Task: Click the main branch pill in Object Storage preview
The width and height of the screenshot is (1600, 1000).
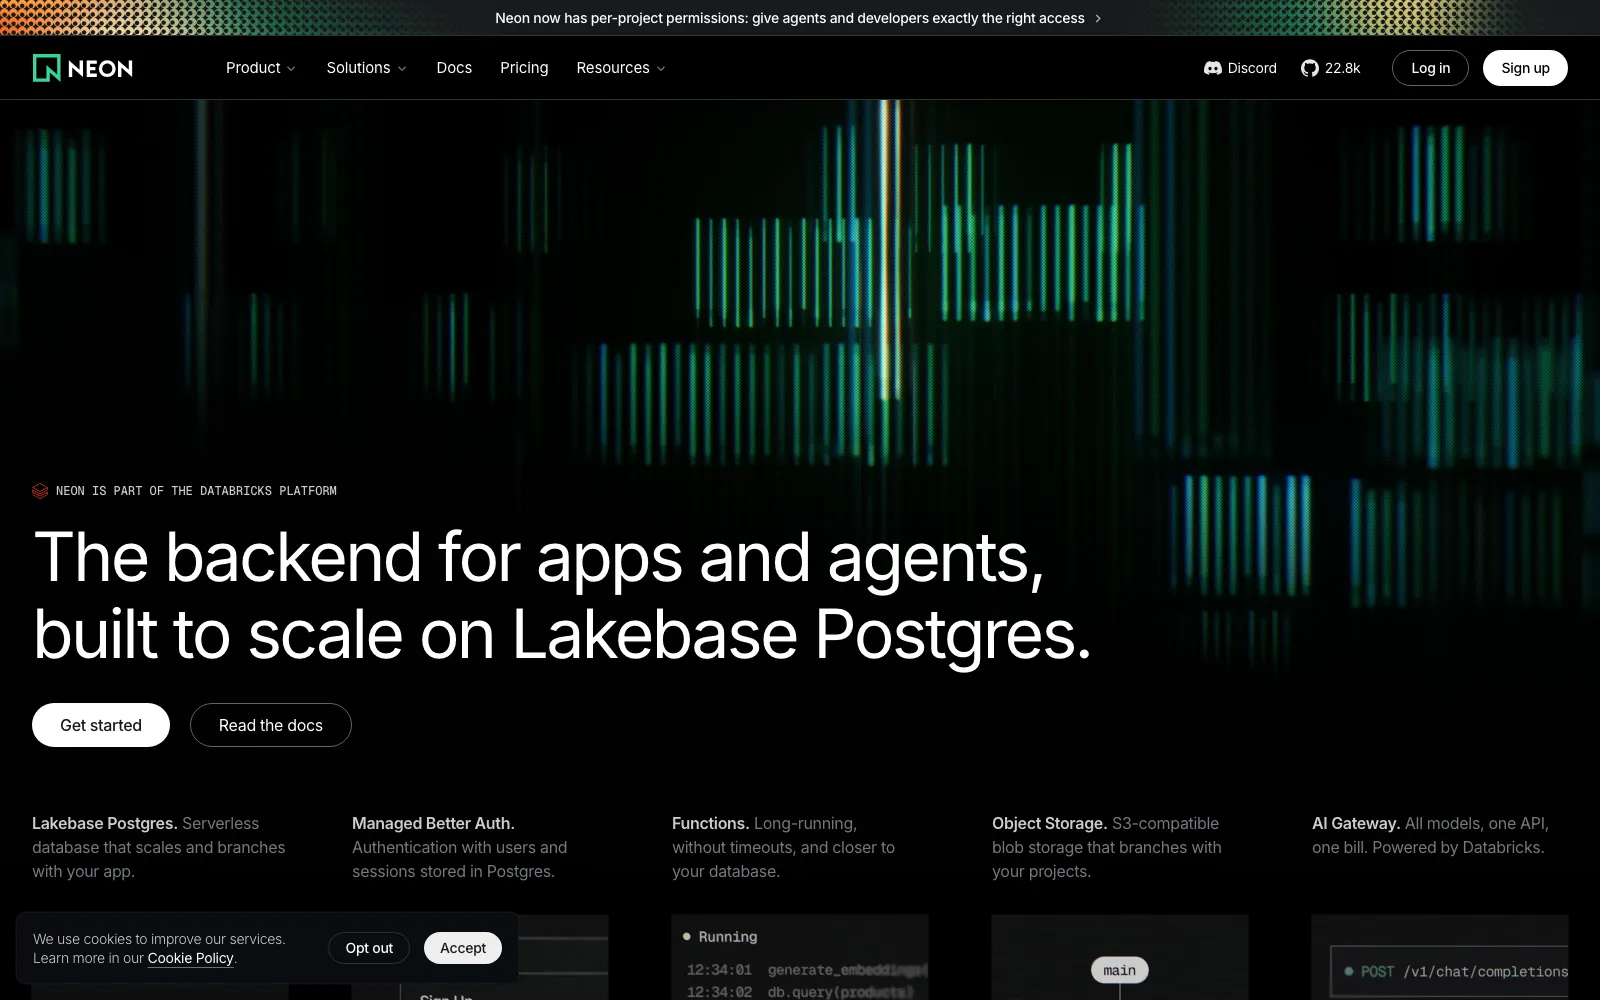Action: coord(1120,970)
